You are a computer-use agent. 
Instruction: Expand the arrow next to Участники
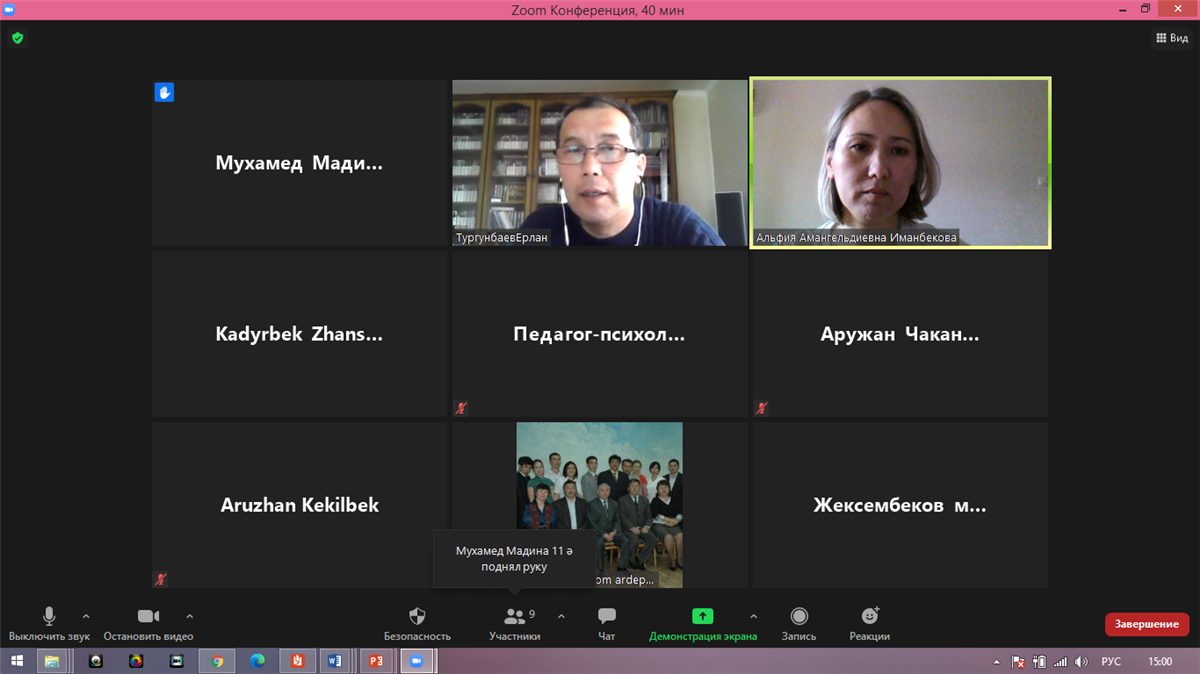pos(561,616)
